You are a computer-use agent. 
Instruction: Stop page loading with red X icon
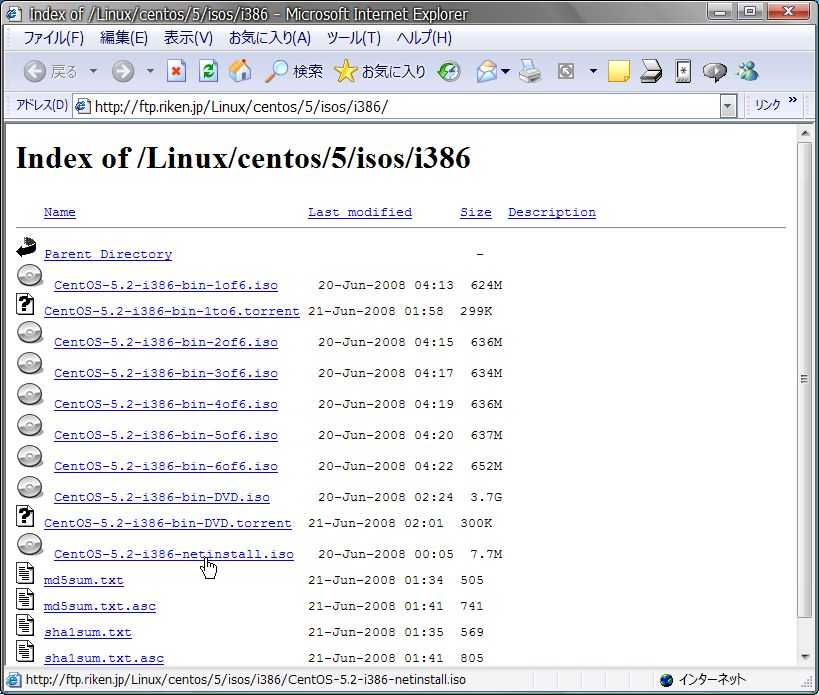tap(177, 71)
